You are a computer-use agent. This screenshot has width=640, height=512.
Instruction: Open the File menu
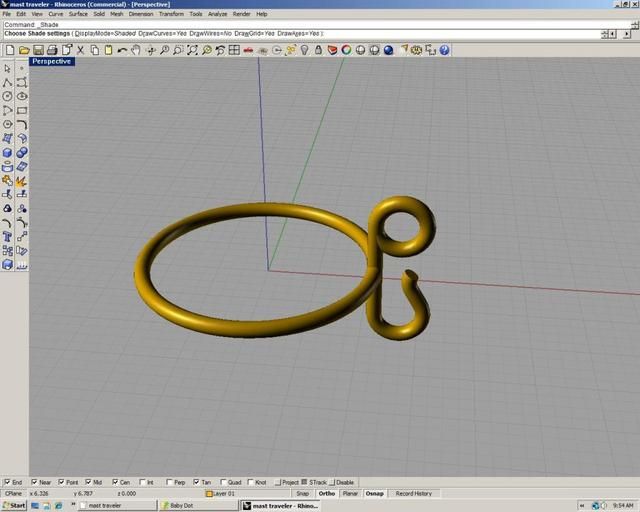pyautogui.click(x=7, y=14)
